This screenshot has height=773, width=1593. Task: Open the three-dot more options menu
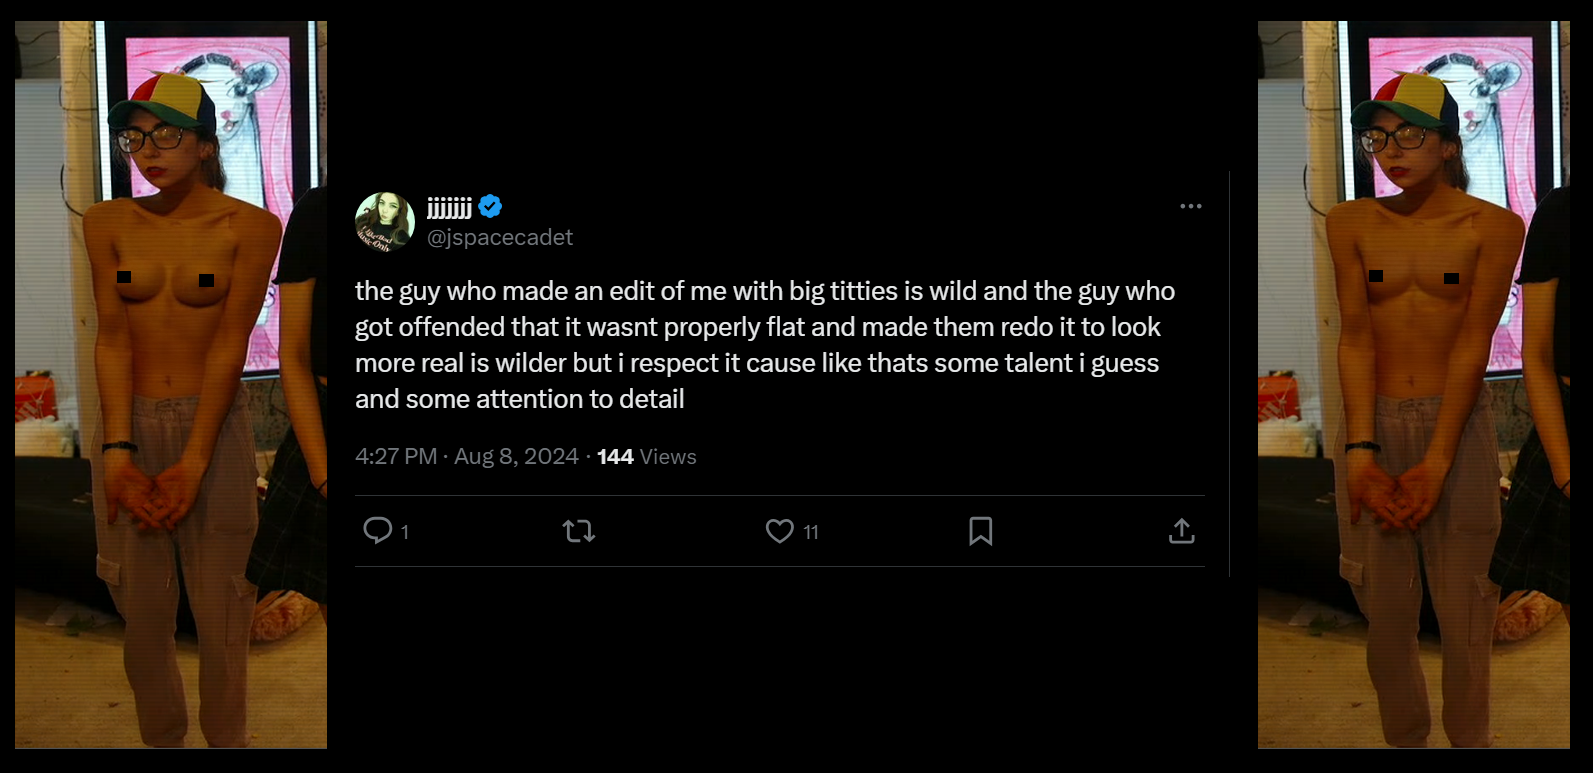tap(1190, 206)
